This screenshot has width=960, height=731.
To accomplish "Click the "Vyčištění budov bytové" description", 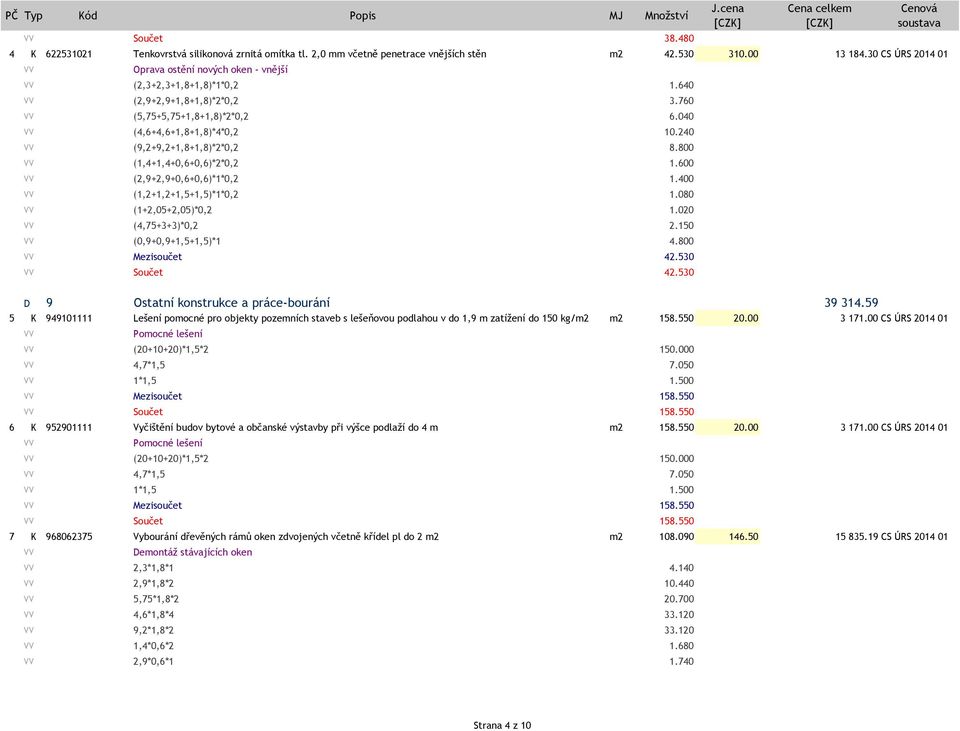I will 285,427.
